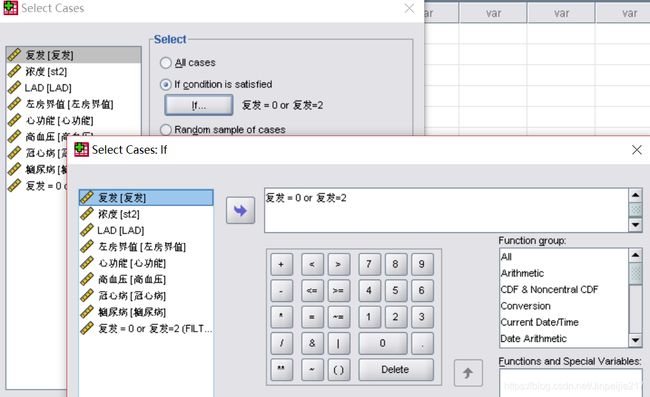Select 浓度 [st2] in Select Cases list

pyautogui.click(x=74, y=71)
